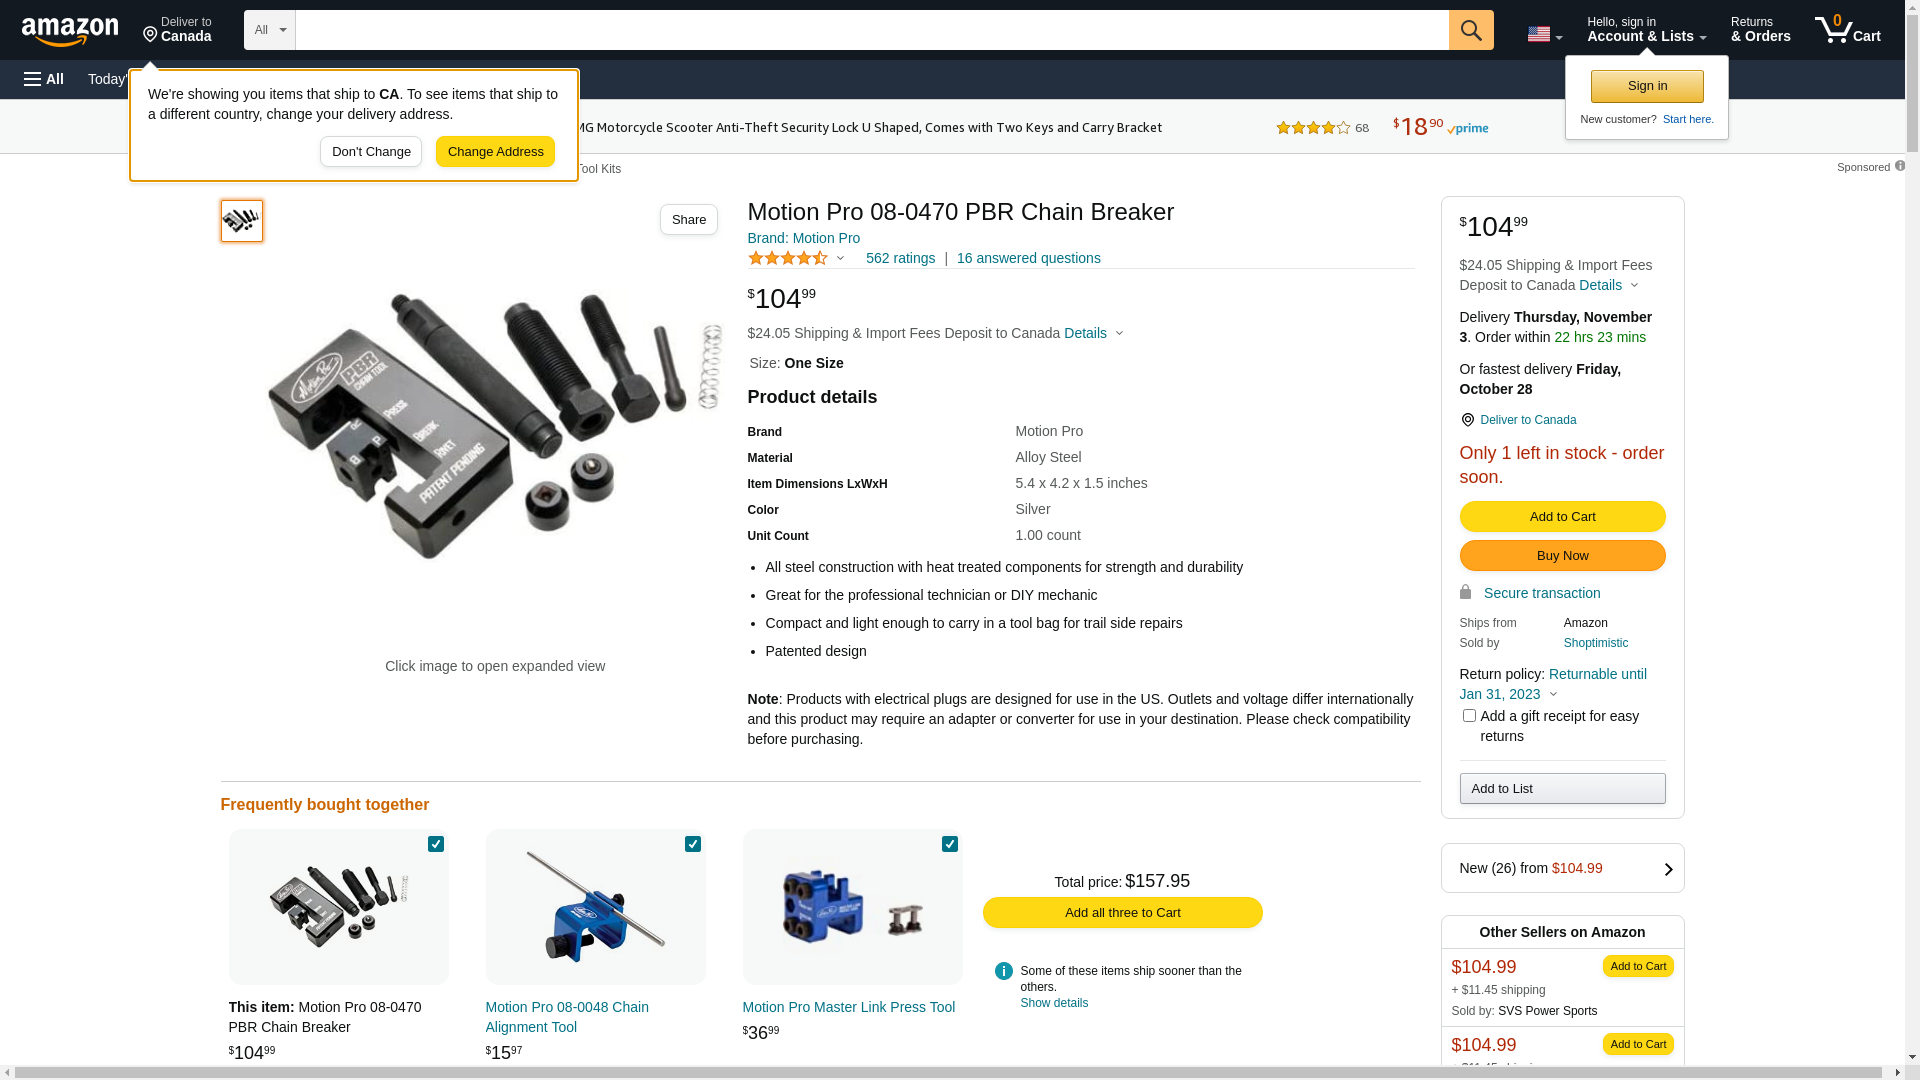
Task: Click the Deliver to Canada location pin
Action: (x=1467, y=420)
